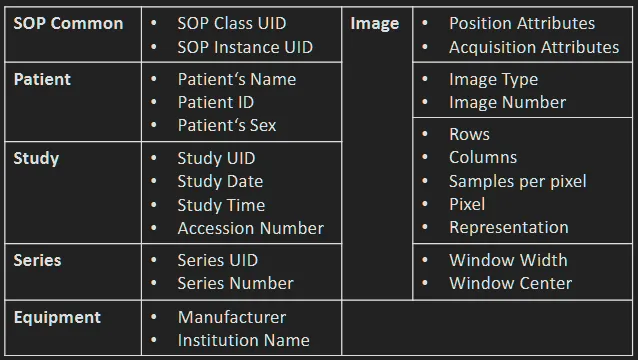Select the Institution Name entry
The width and height of the screenshot is (638, 360).
[x=243, y=340]
